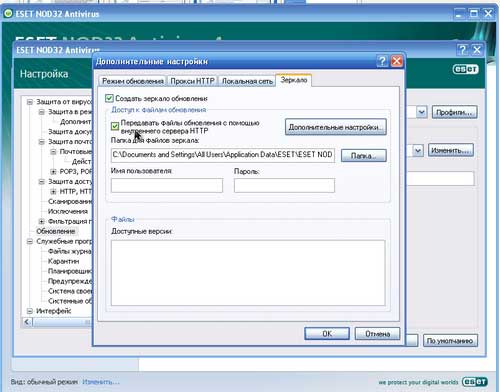Expand the 'POP3, POP3S' tree node
This screenshot has height=392, width=500.
click(x=53, y=172)
